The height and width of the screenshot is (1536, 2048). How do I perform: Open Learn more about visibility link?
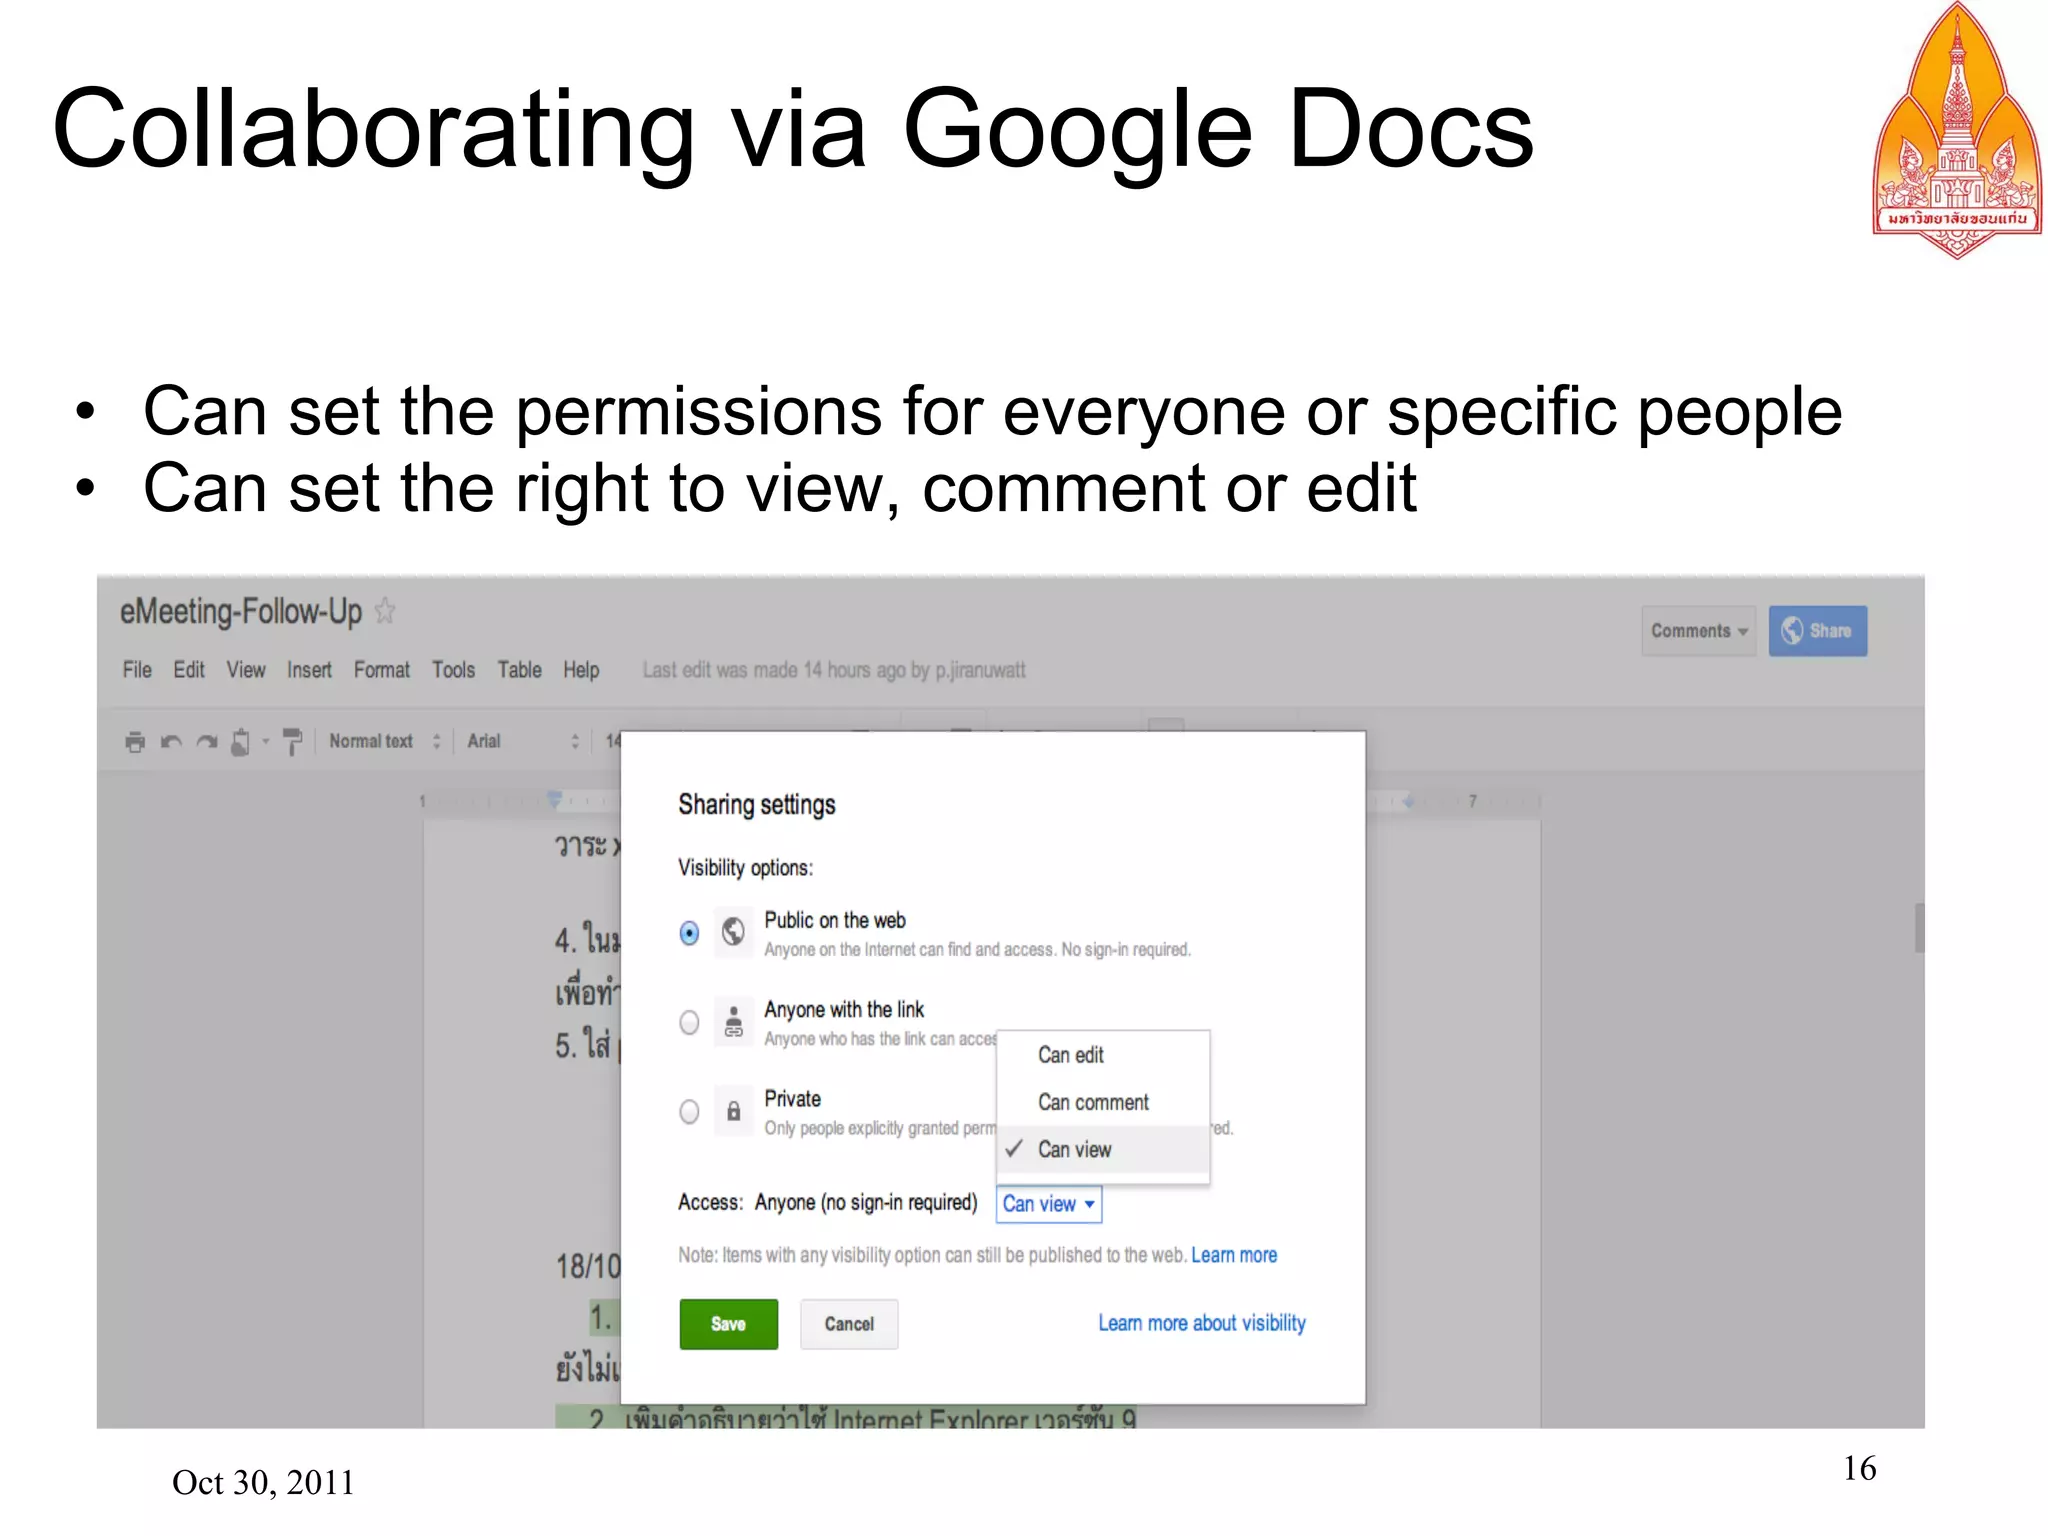coord(1202,1323)
